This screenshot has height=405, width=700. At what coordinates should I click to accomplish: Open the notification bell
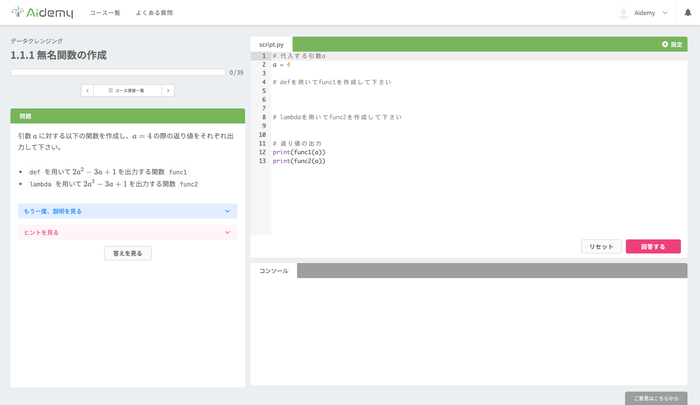[688, 13]
